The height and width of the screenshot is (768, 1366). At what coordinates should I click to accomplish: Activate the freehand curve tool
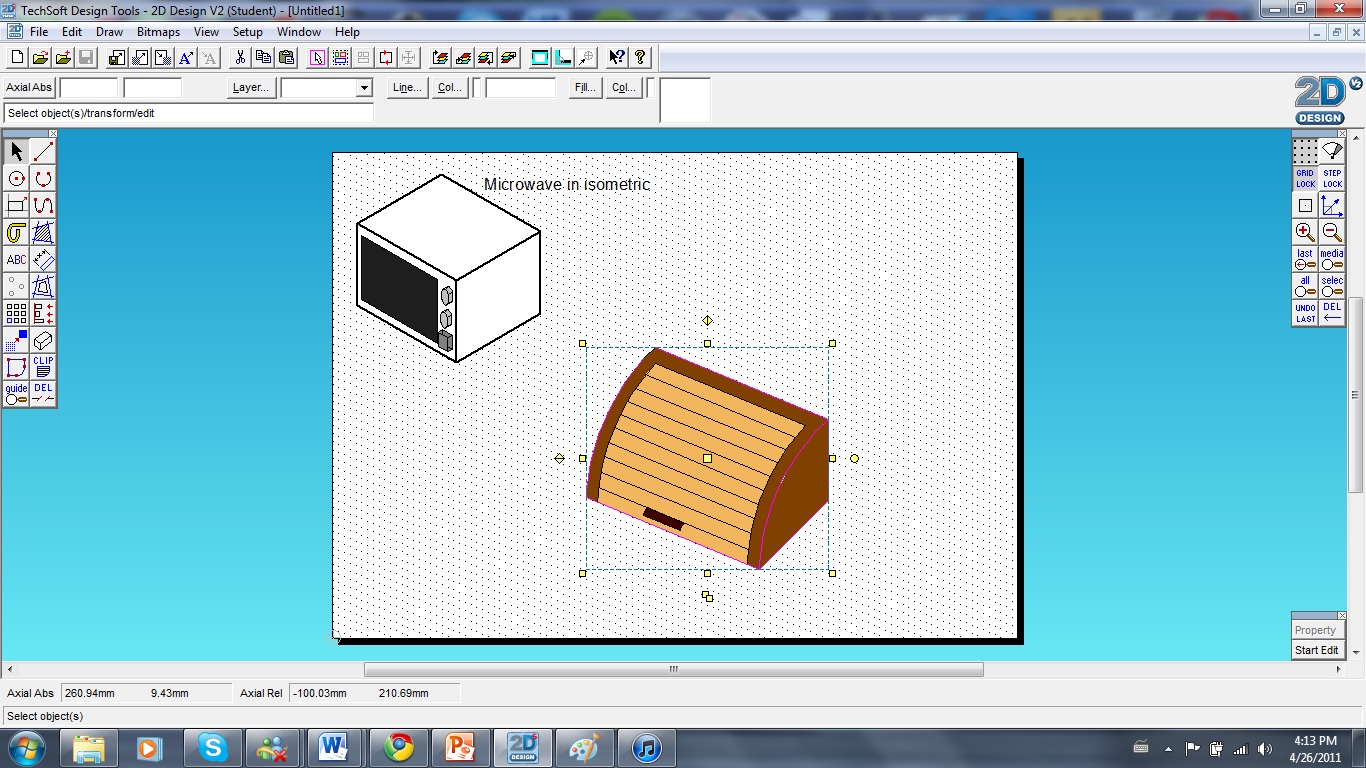pos(42,204)
